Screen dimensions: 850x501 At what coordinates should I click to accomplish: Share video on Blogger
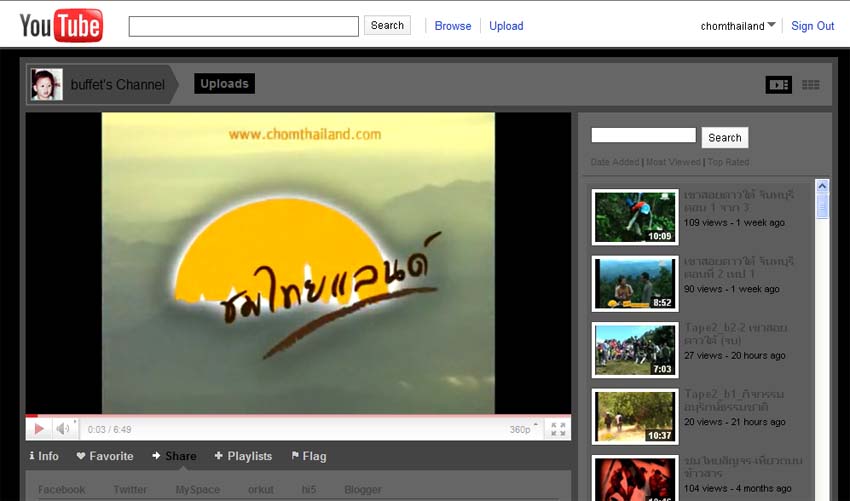click(x=363, y=490)
